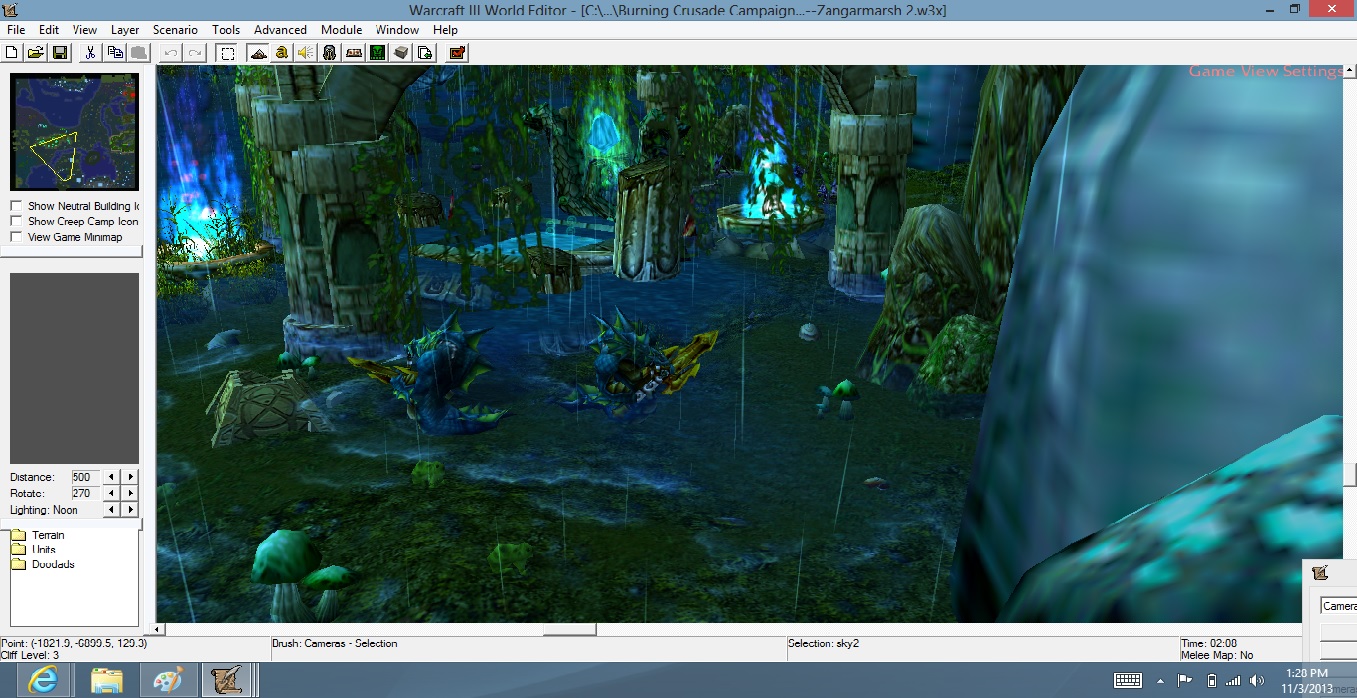1357x698 pixels.
Task: Click the Undo arrow in the toolbar
Action: click(x=171, y=52)
